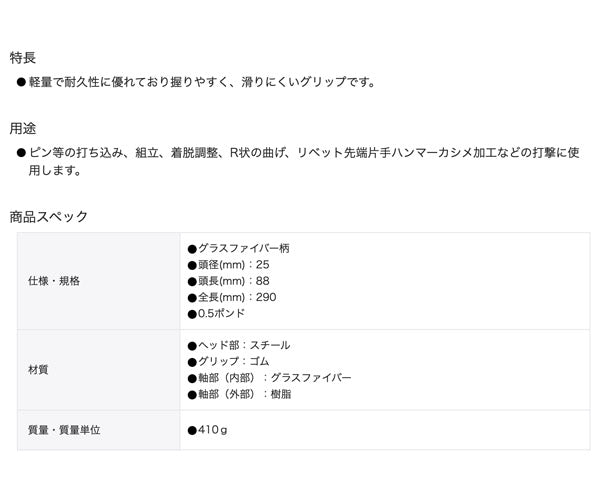This screenshot has width=600, height=500.
Task: Click the 軸部(外部):樹脂 material entry
Action: pyautogui.click(x=240, y=394)
